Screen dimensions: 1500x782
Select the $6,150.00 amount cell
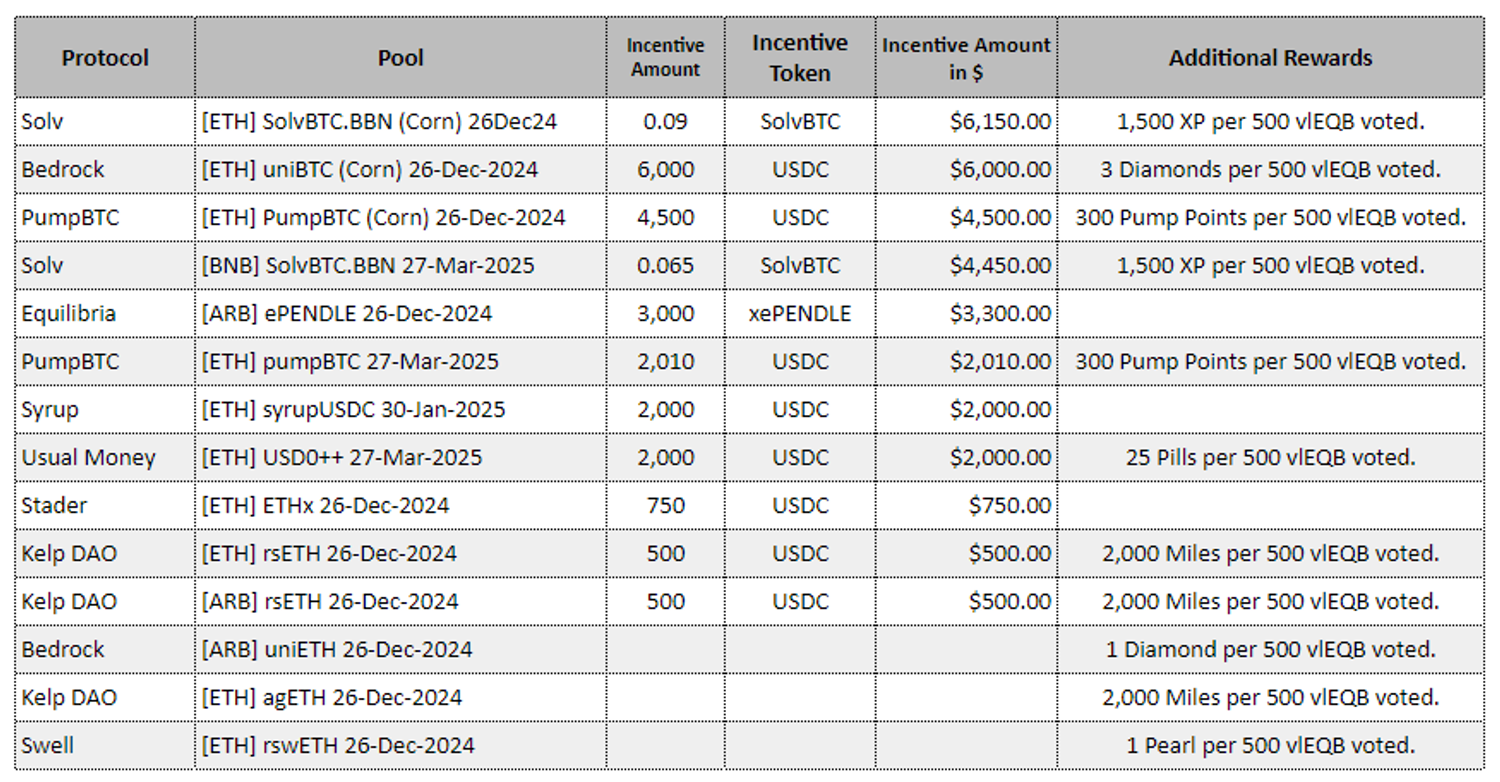pos(1000,121)
